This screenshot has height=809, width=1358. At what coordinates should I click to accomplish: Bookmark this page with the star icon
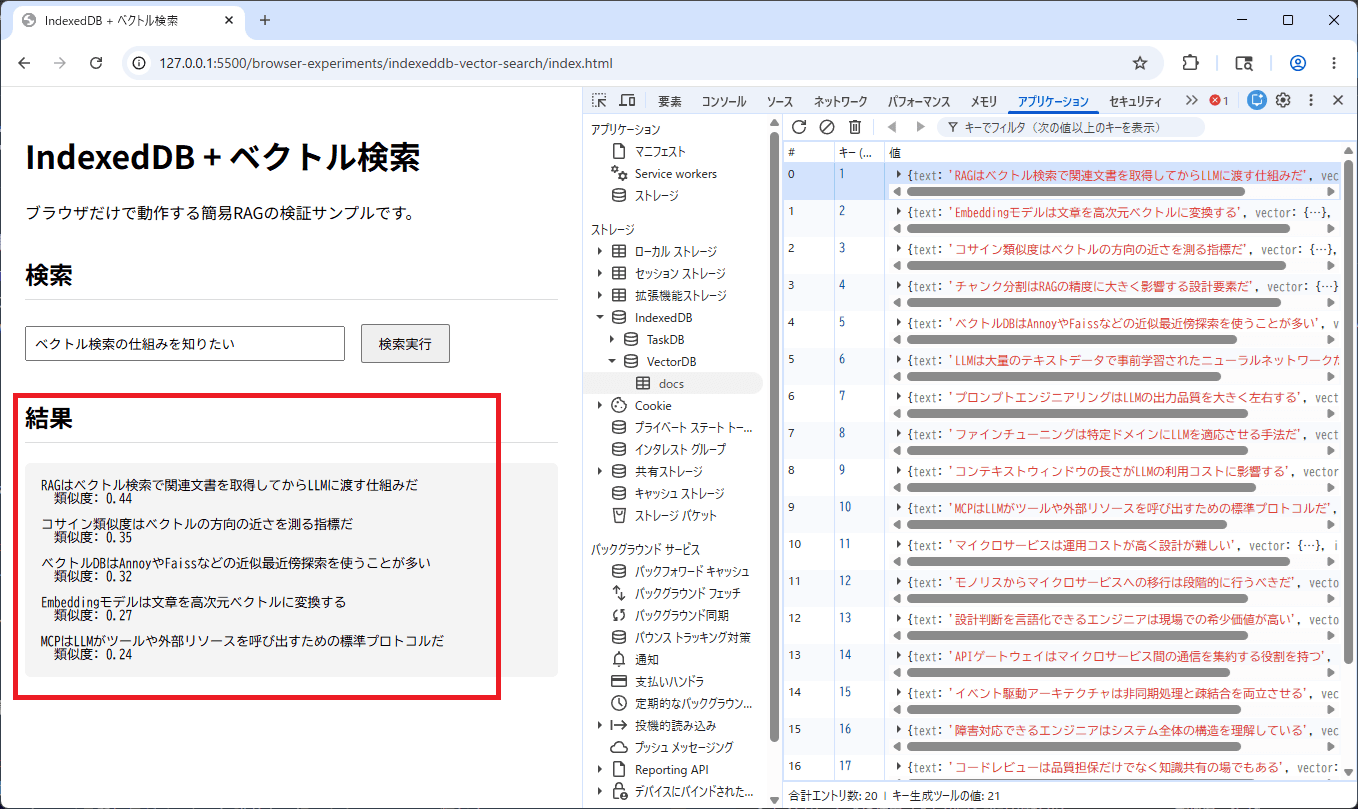[x=1140, y=63]
